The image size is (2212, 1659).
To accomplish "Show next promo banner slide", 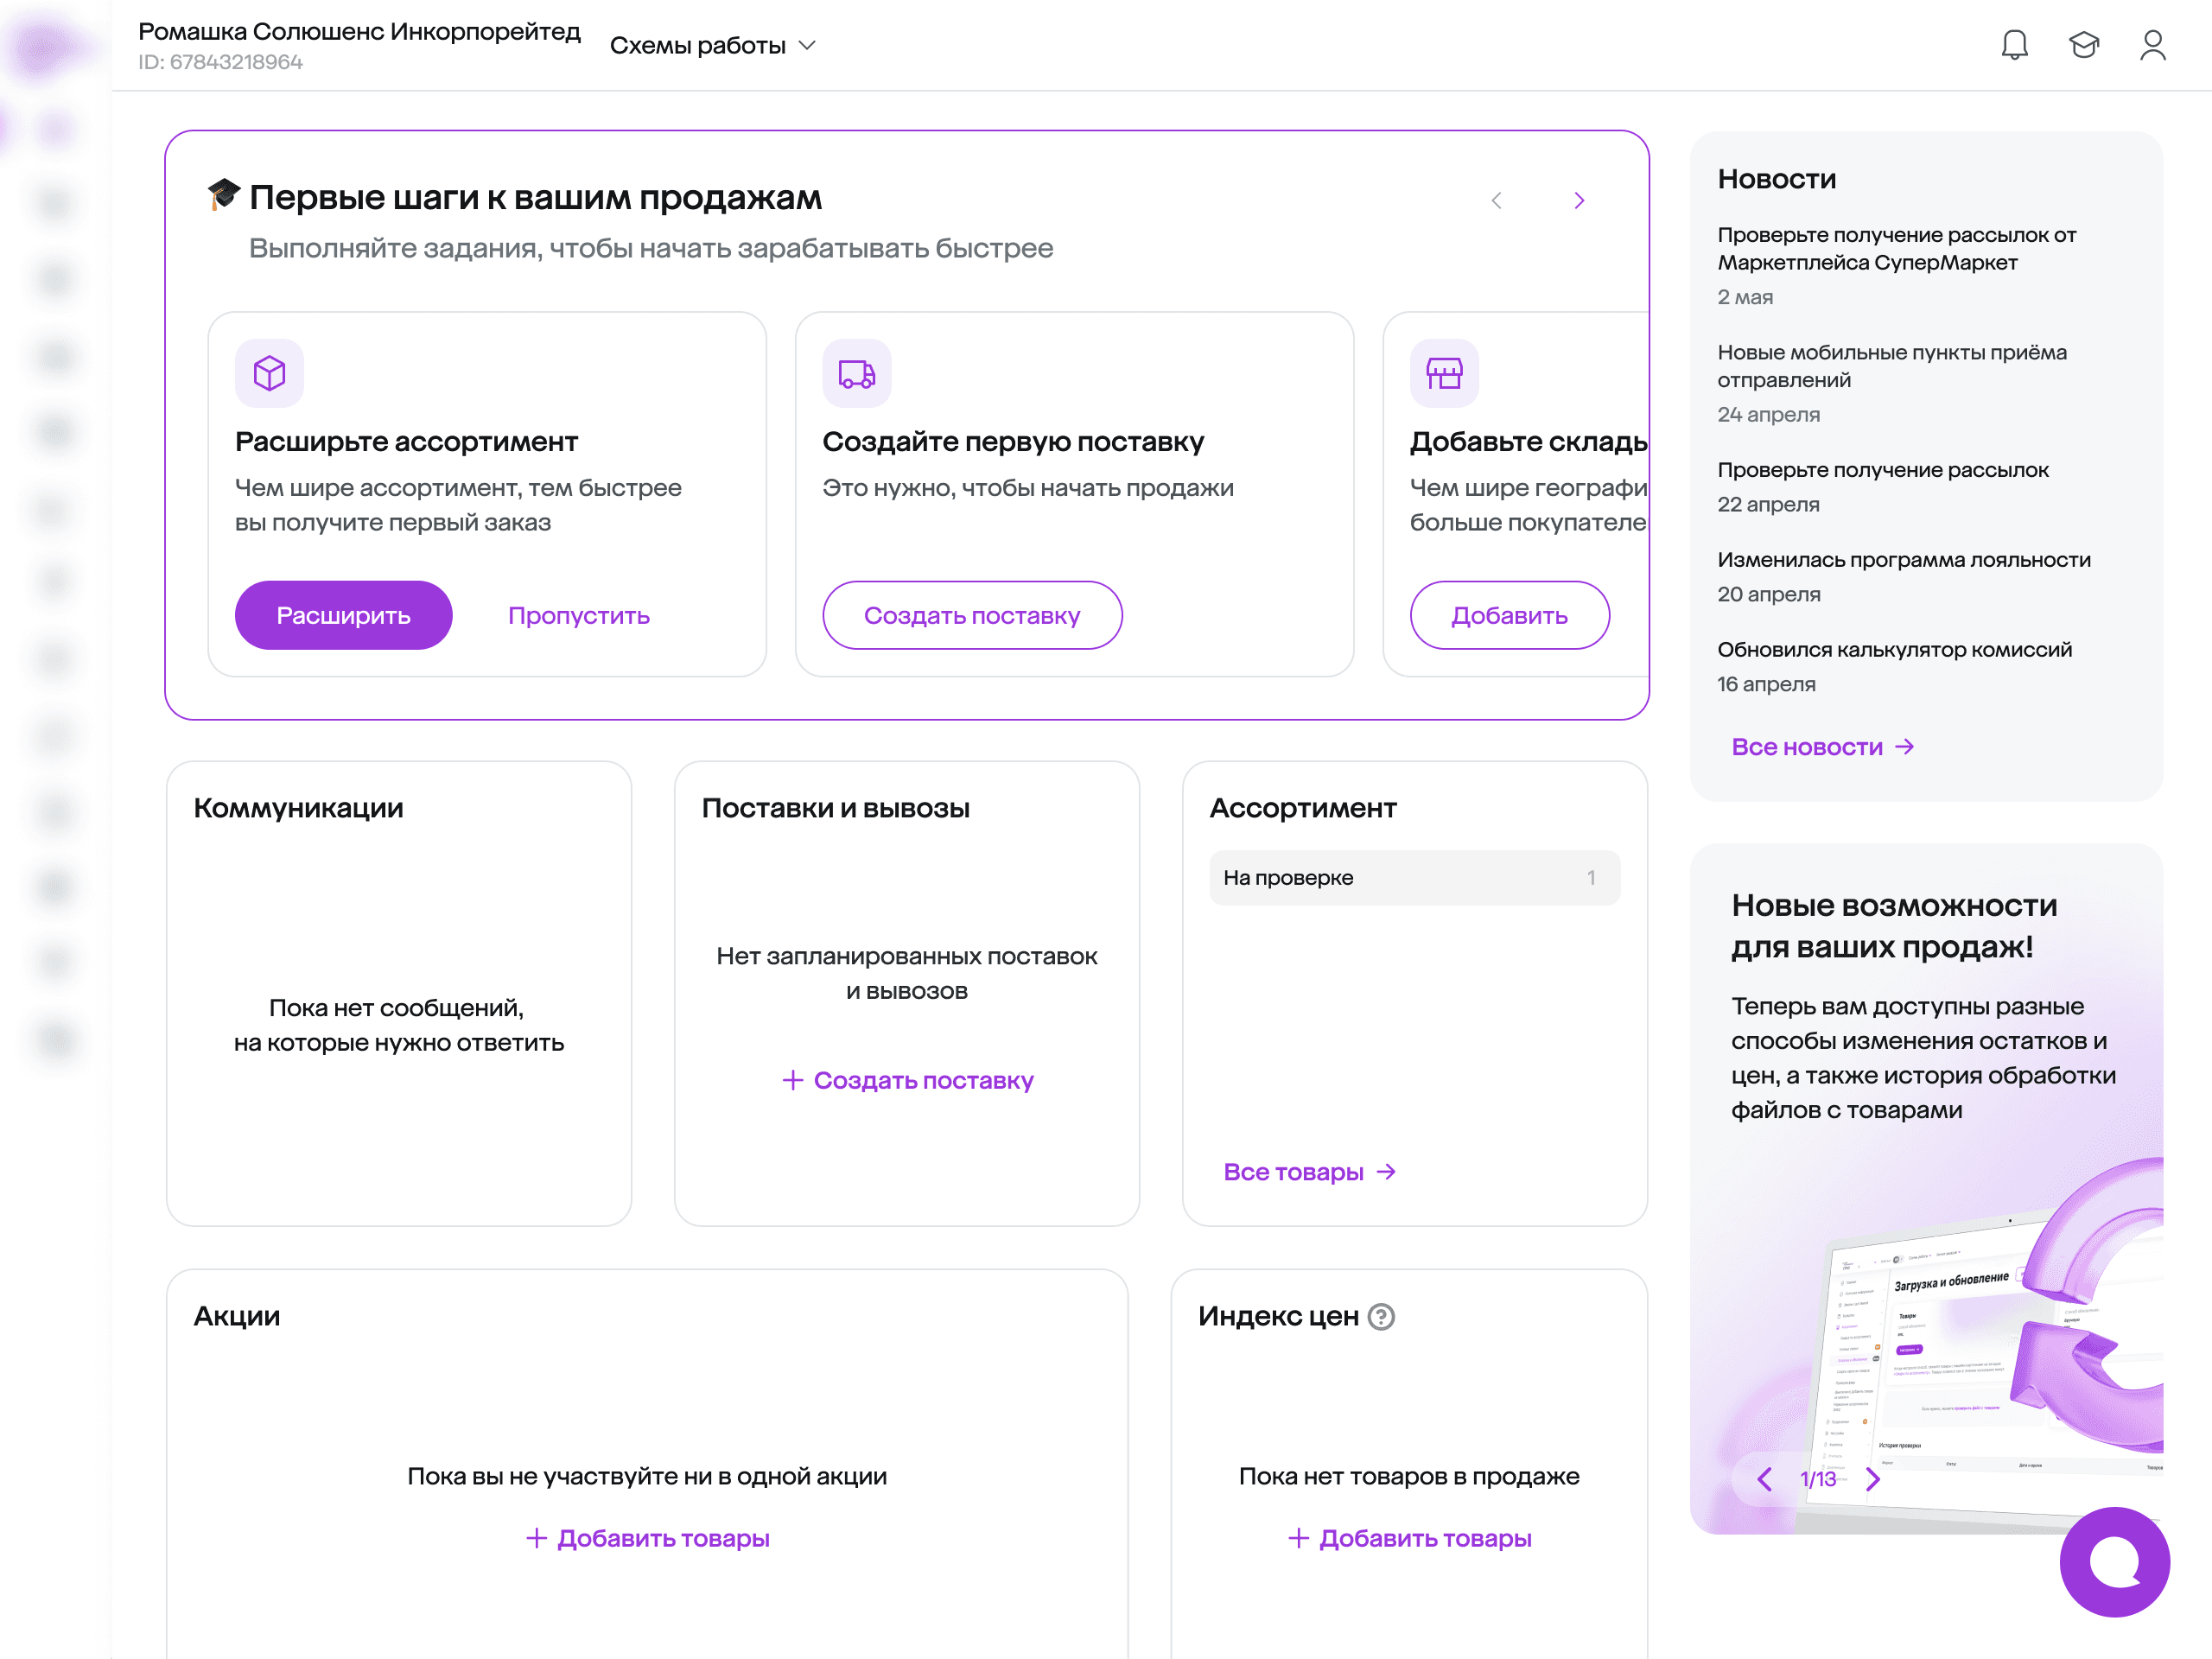I will pos(1873,1479).
